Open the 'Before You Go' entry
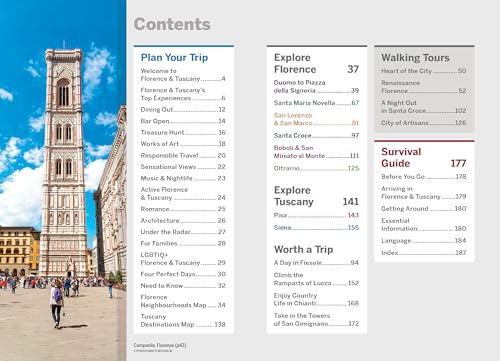The image size is (500, 361). point(424,176)
